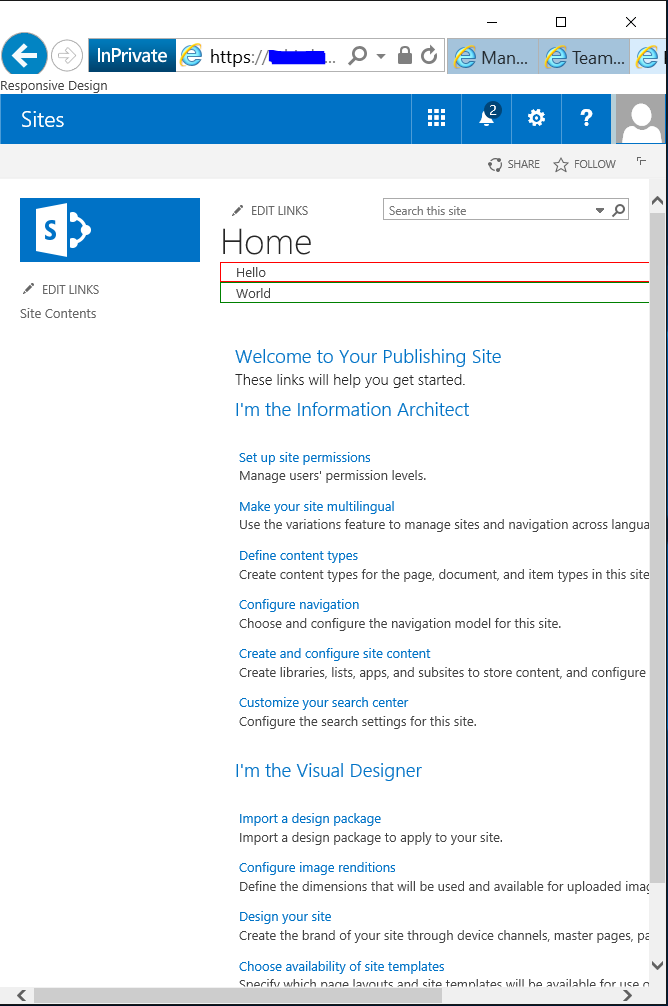Screen dimensions: 668x1006
Task: Click EDIT LINKS in left navigation
Action: point(61,289)
